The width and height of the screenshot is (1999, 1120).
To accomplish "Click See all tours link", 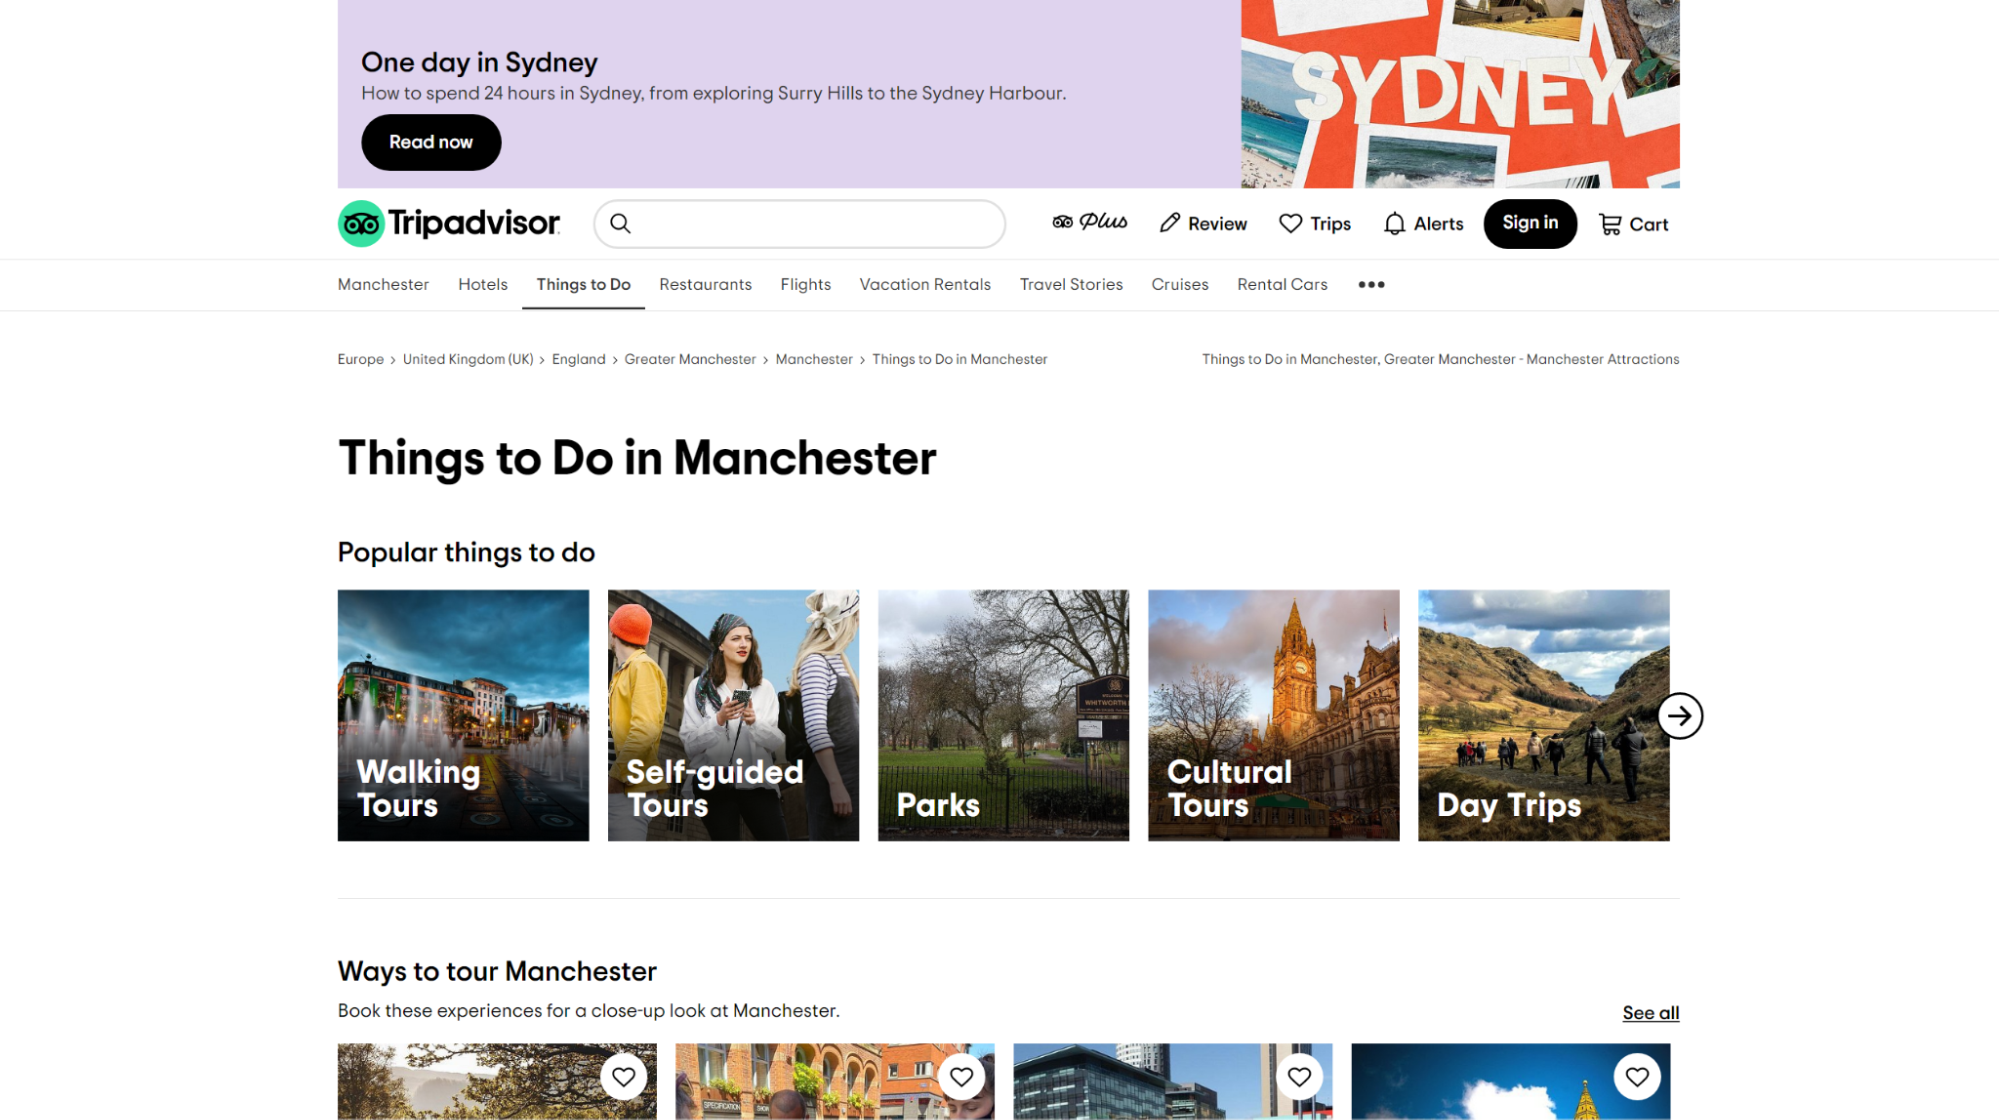I will [1650, 1013].
